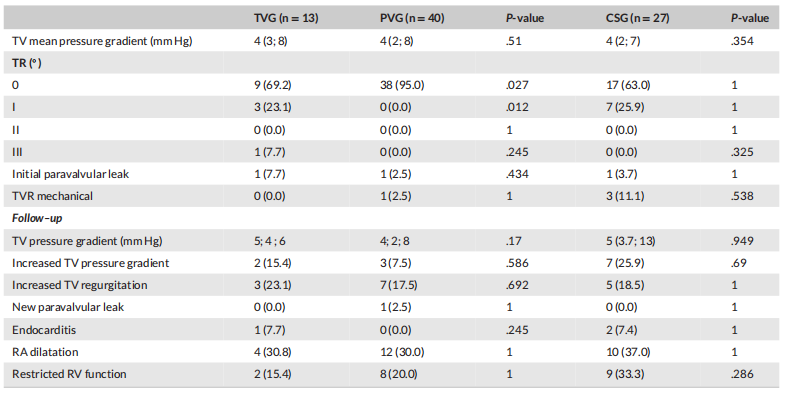Viewport: 785px width, 393px height.
Task: Click the TVR mechanical row label
Action: tap(53, 196)
